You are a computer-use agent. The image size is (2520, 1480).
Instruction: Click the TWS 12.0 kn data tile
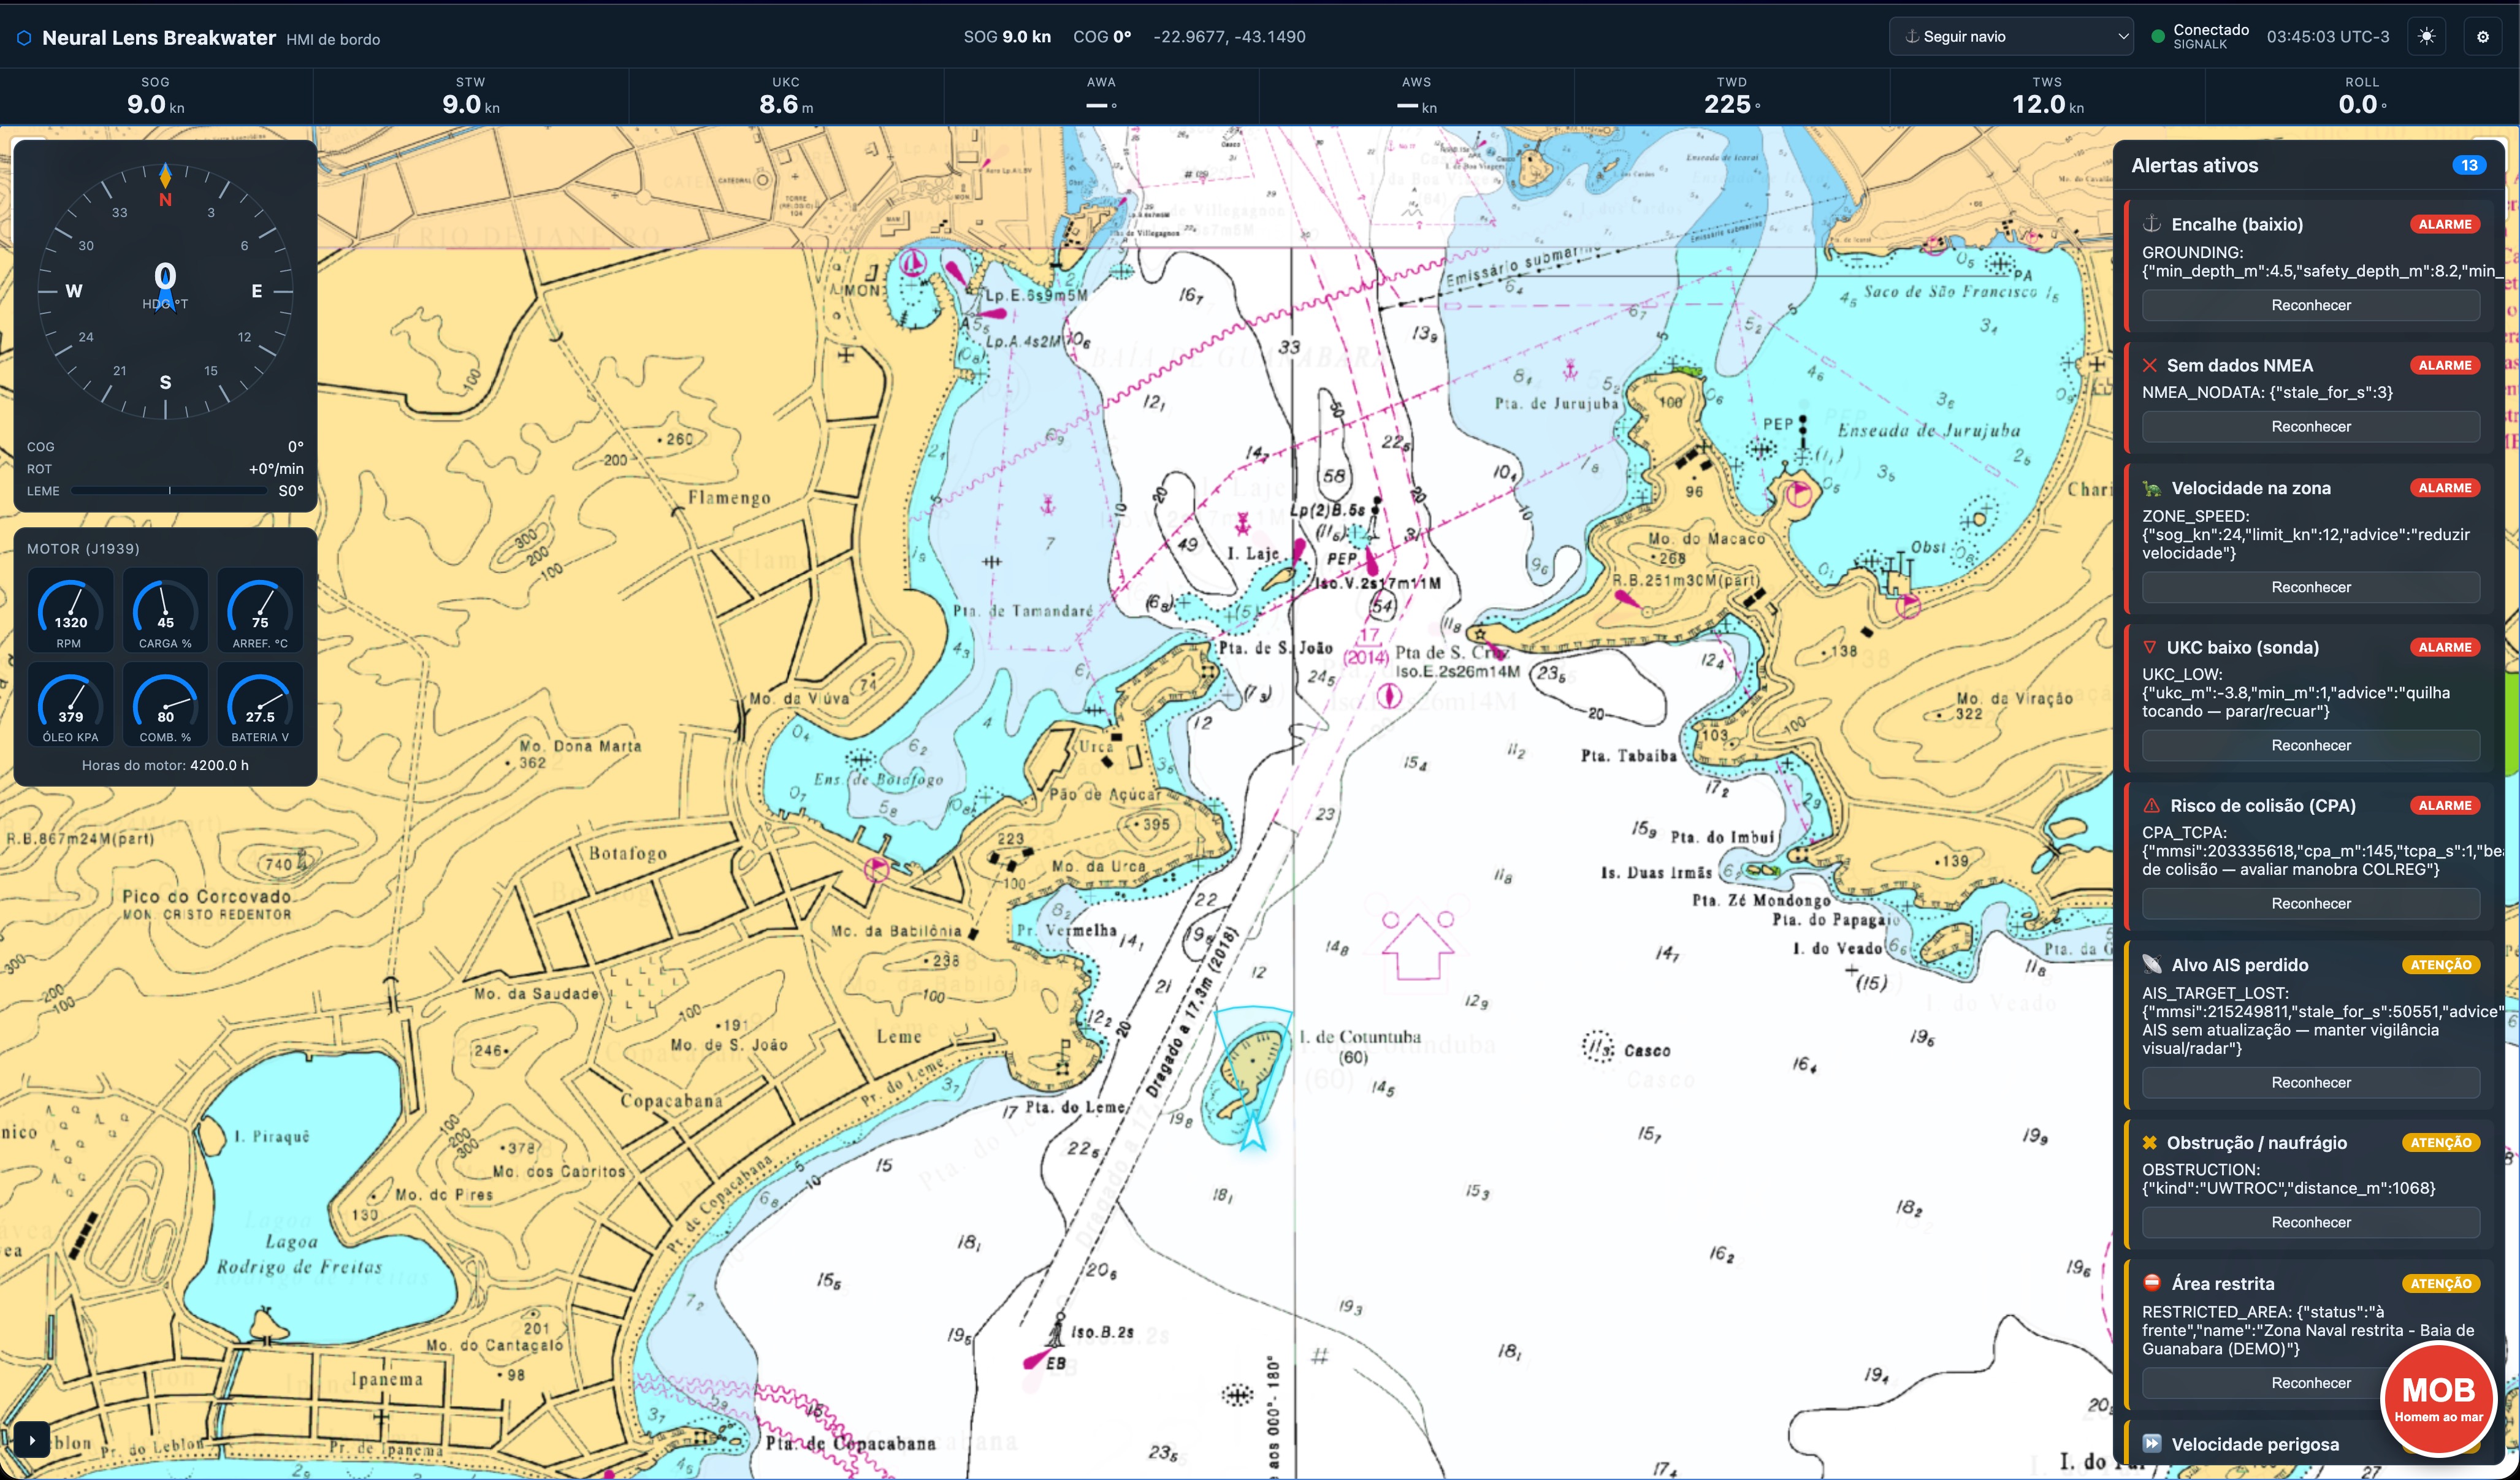[2047, 96]
